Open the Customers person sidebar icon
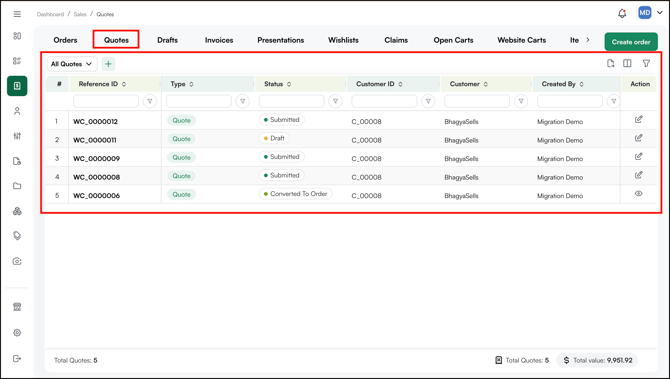This screenshot has height=379, width=670. [17, 111]
